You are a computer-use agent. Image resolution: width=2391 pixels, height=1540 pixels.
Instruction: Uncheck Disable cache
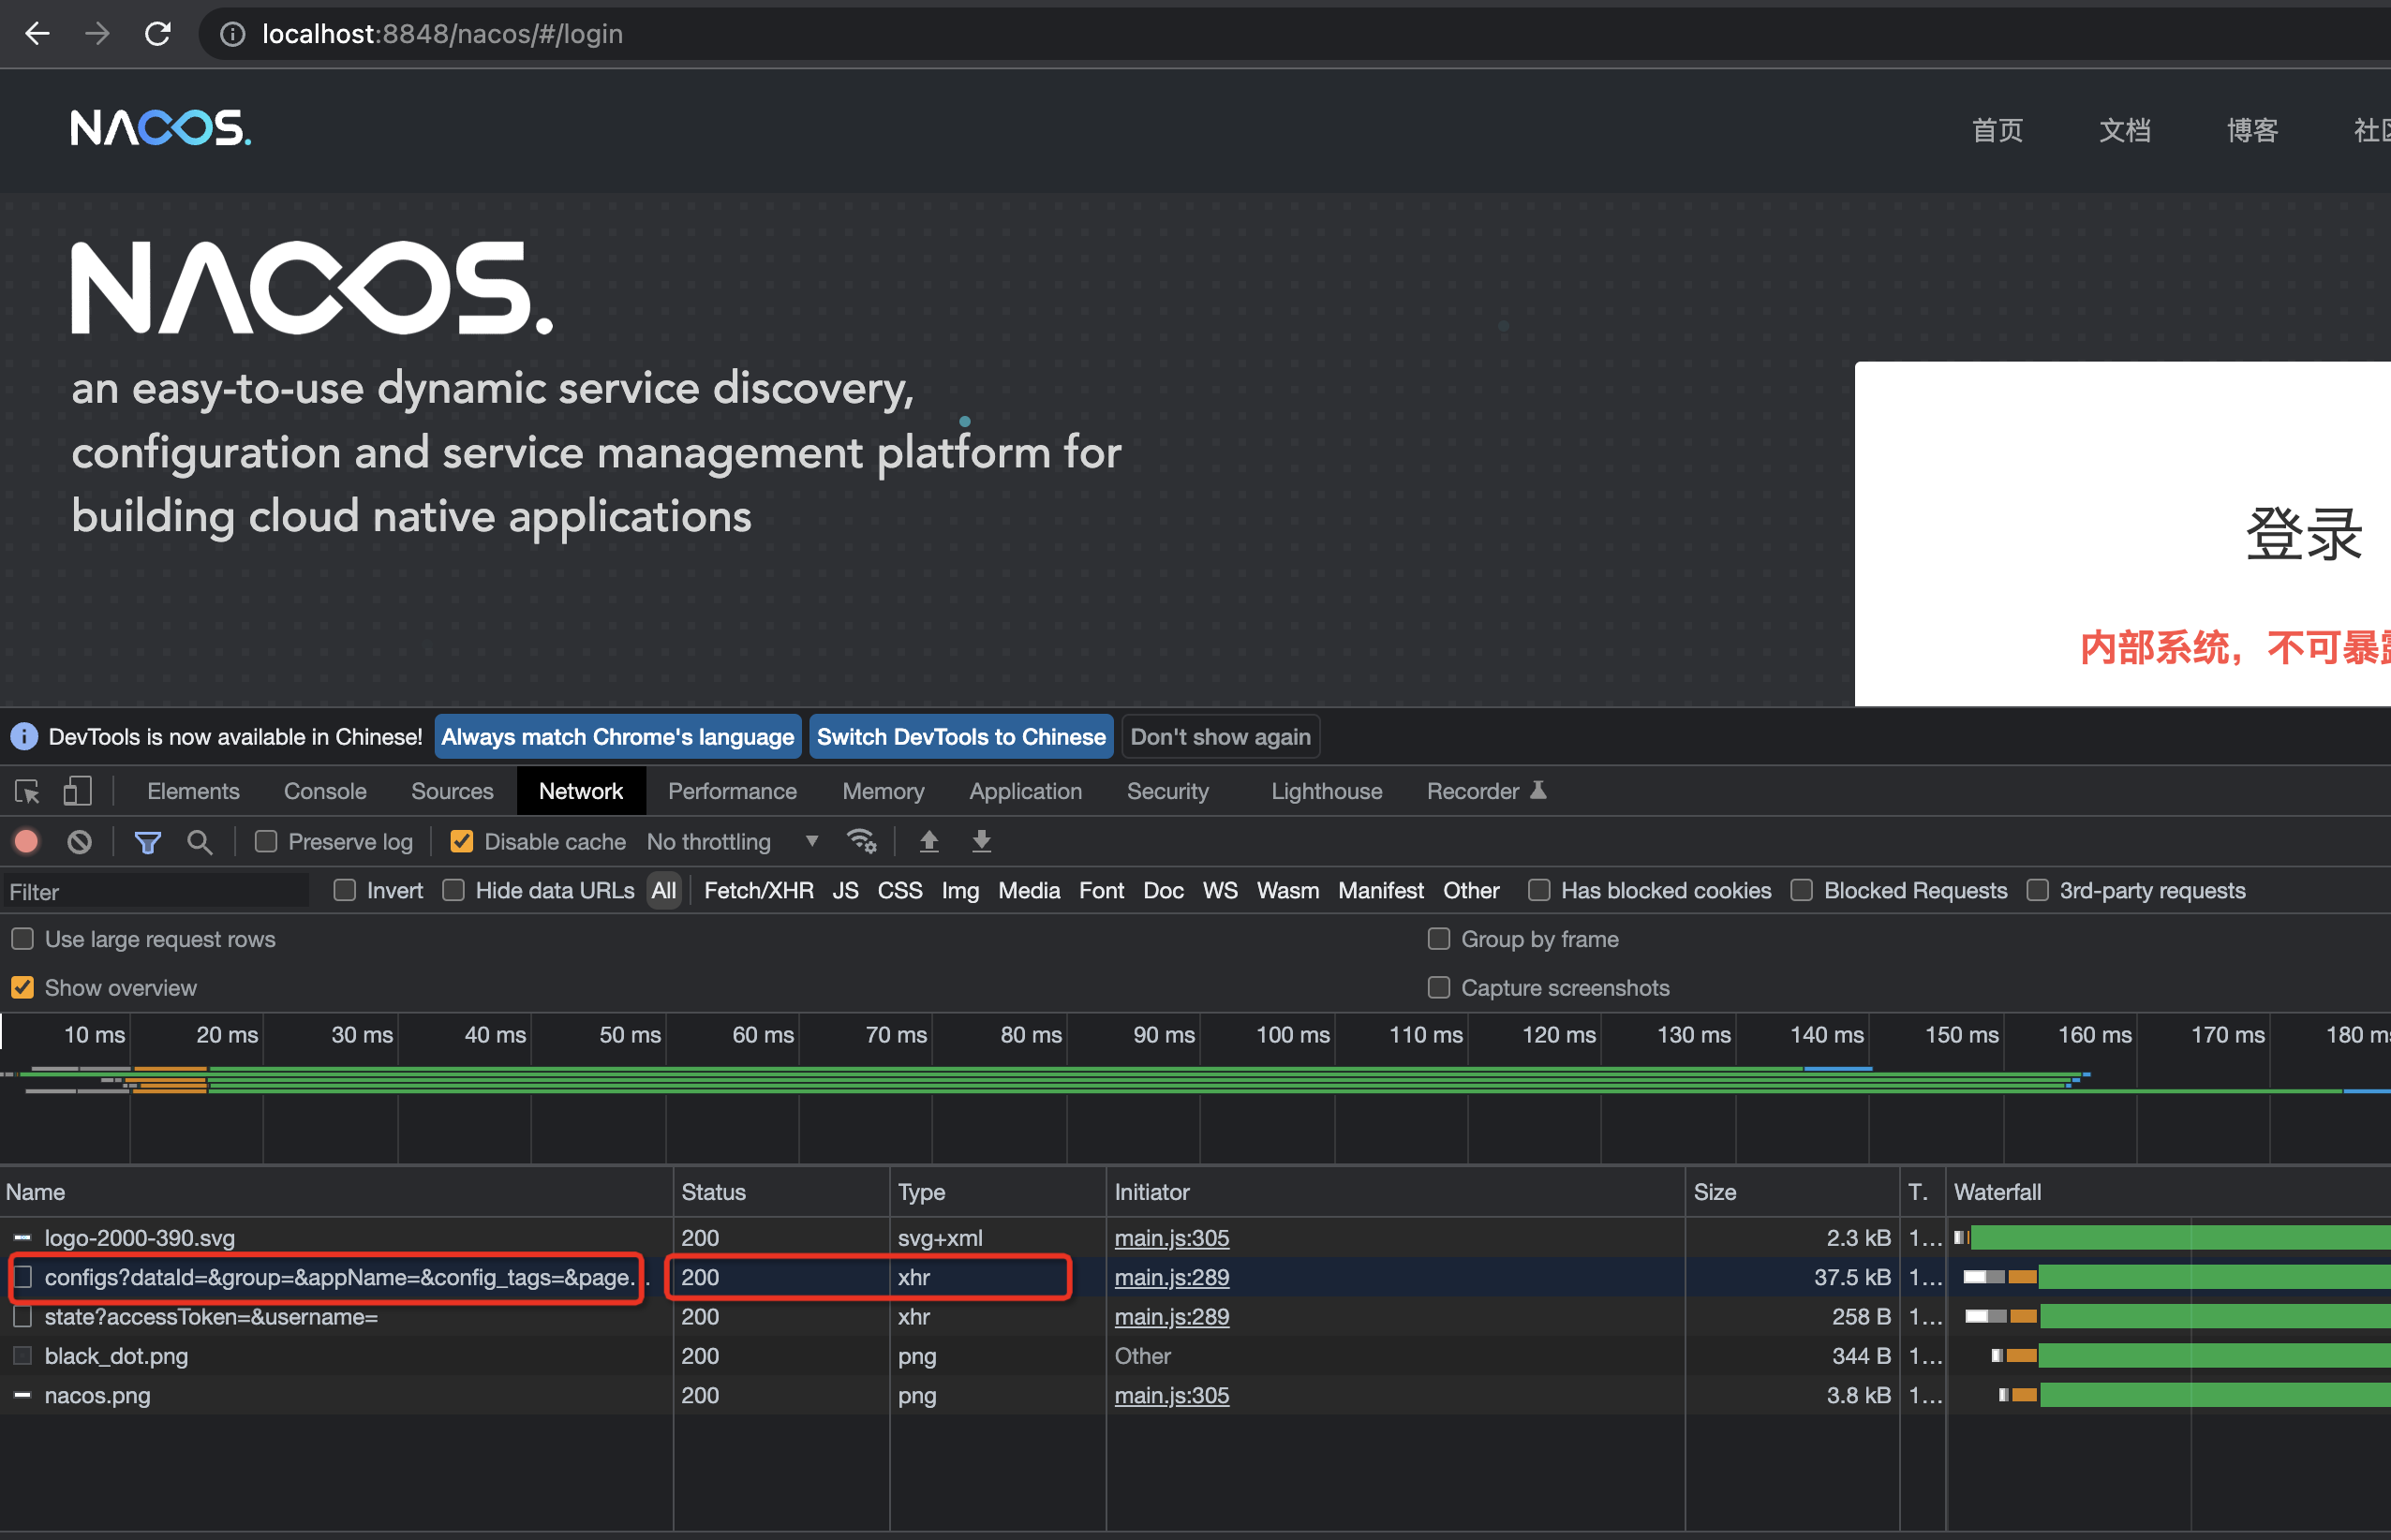(x=461, y=841)
